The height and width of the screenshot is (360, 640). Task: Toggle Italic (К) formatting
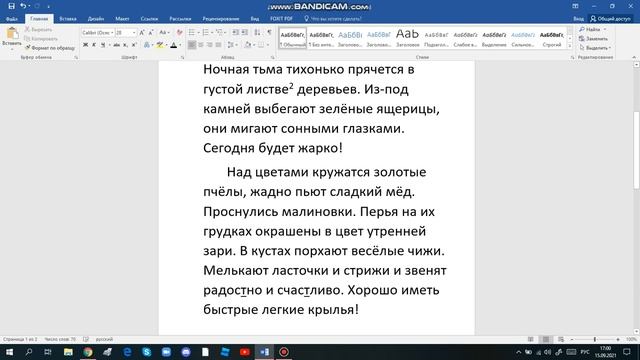coord(94,45)
